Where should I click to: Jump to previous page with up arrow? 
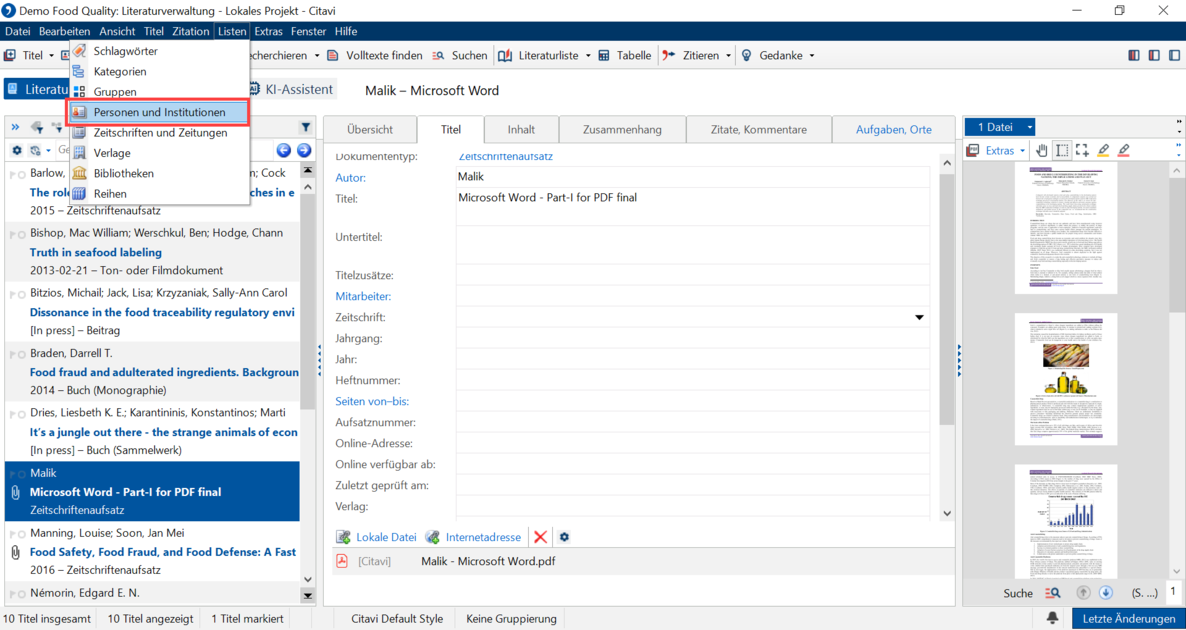click(1082, 592)
